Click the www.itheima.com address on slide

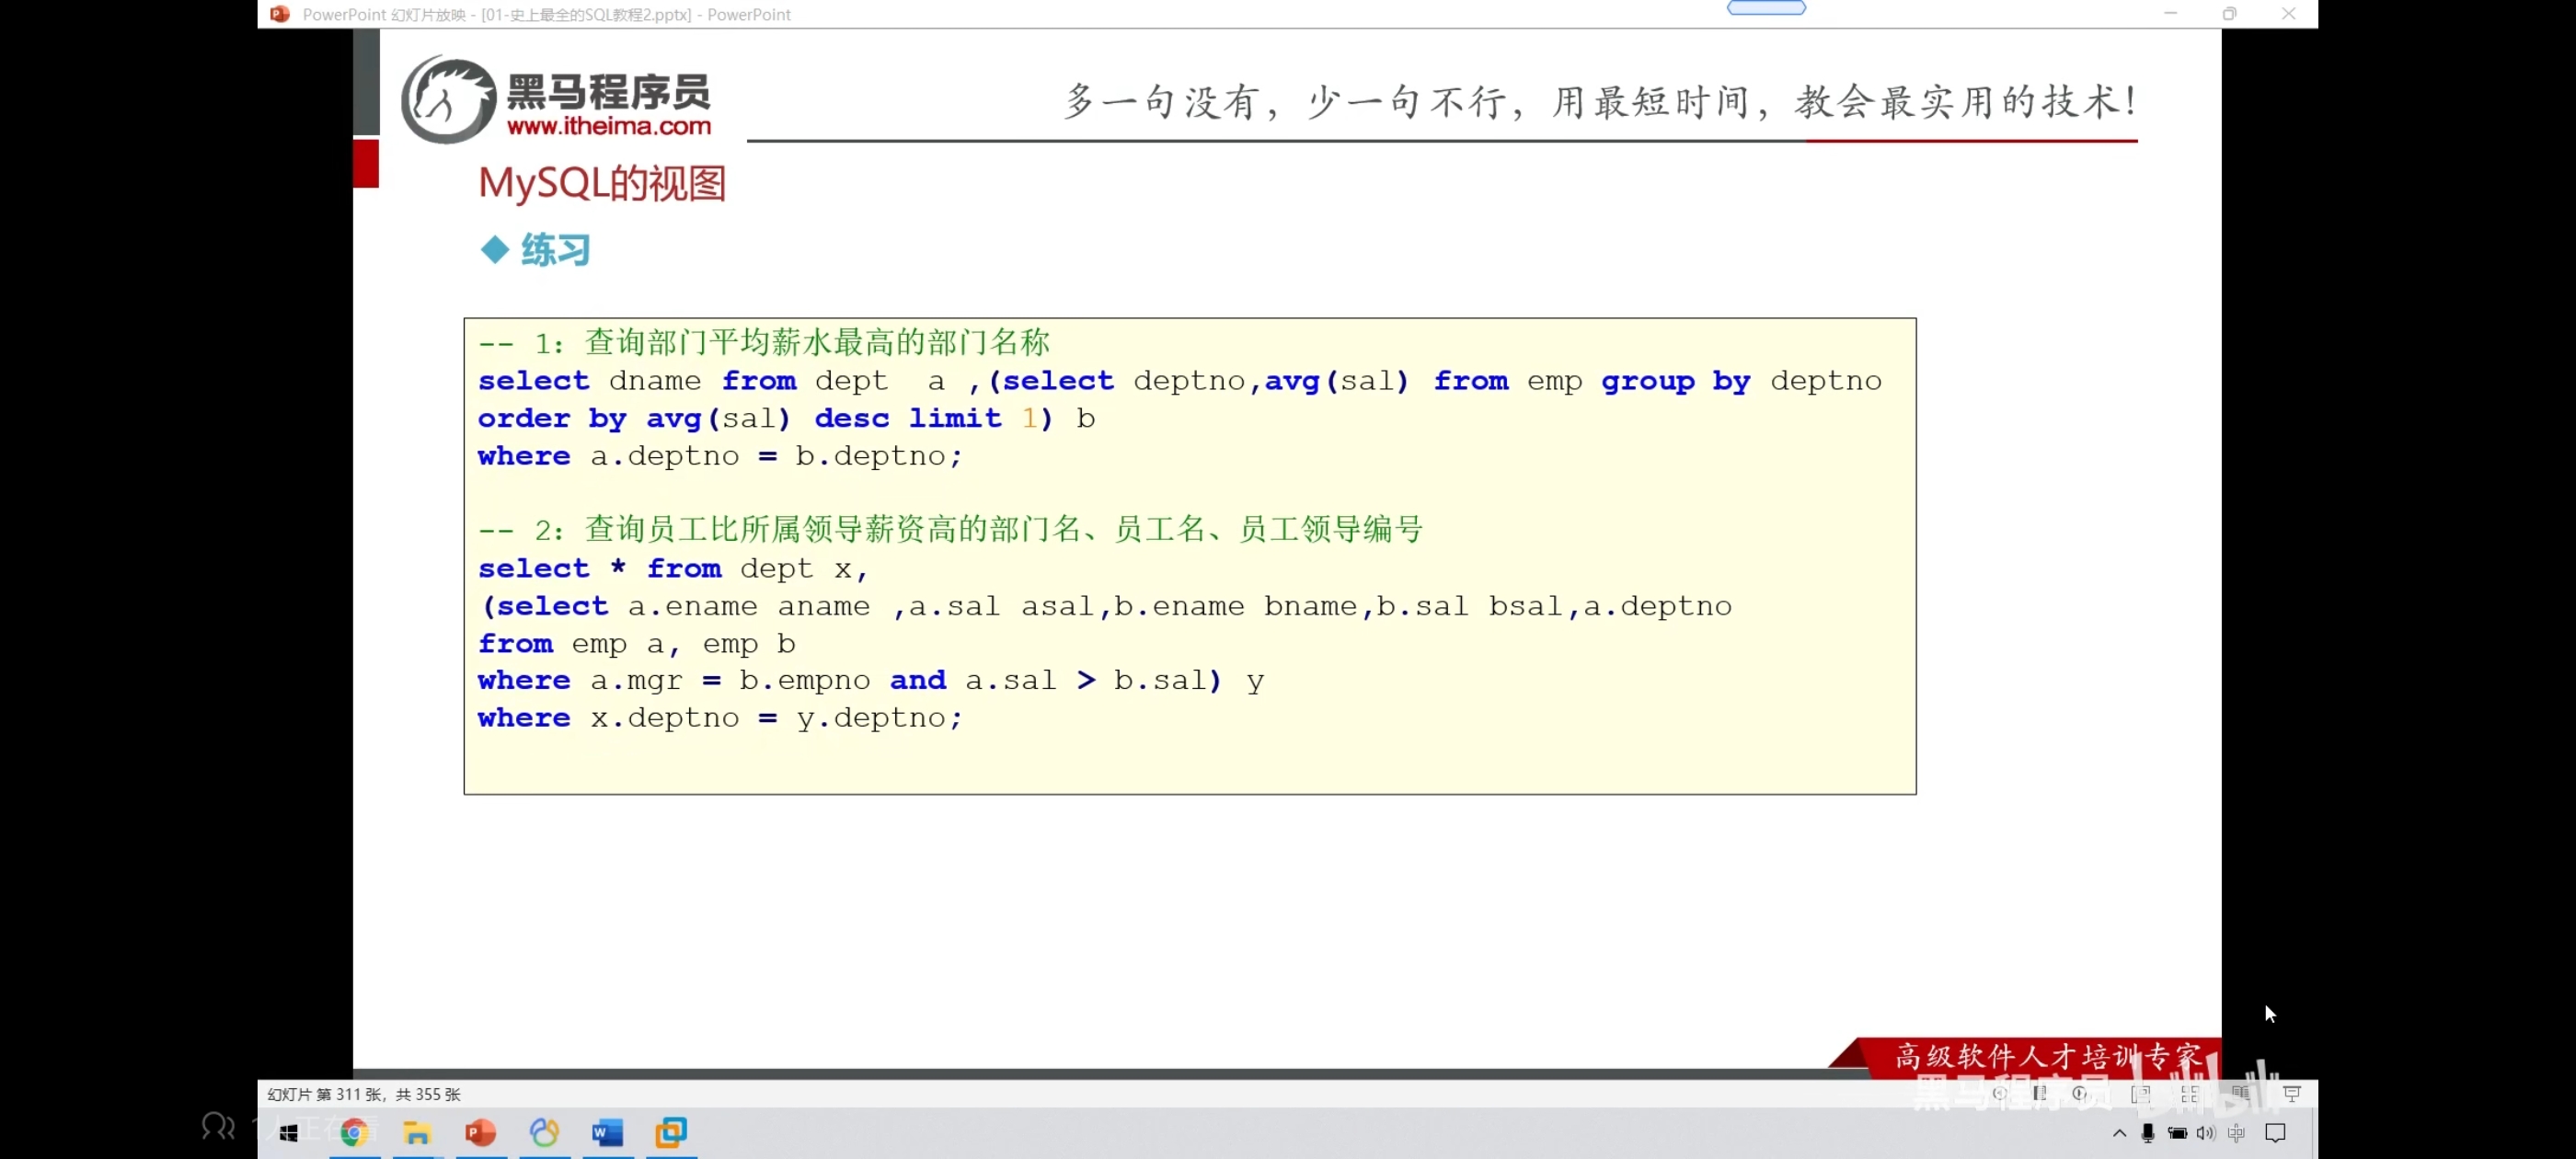[608, 126]
